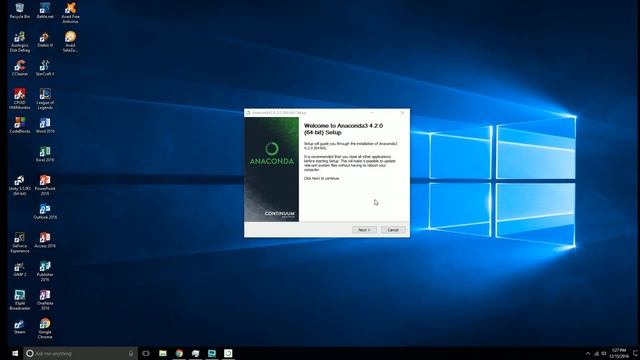Select the Avast Free Antivirus shortcut

pyautogui.click(x=70, y=13)
